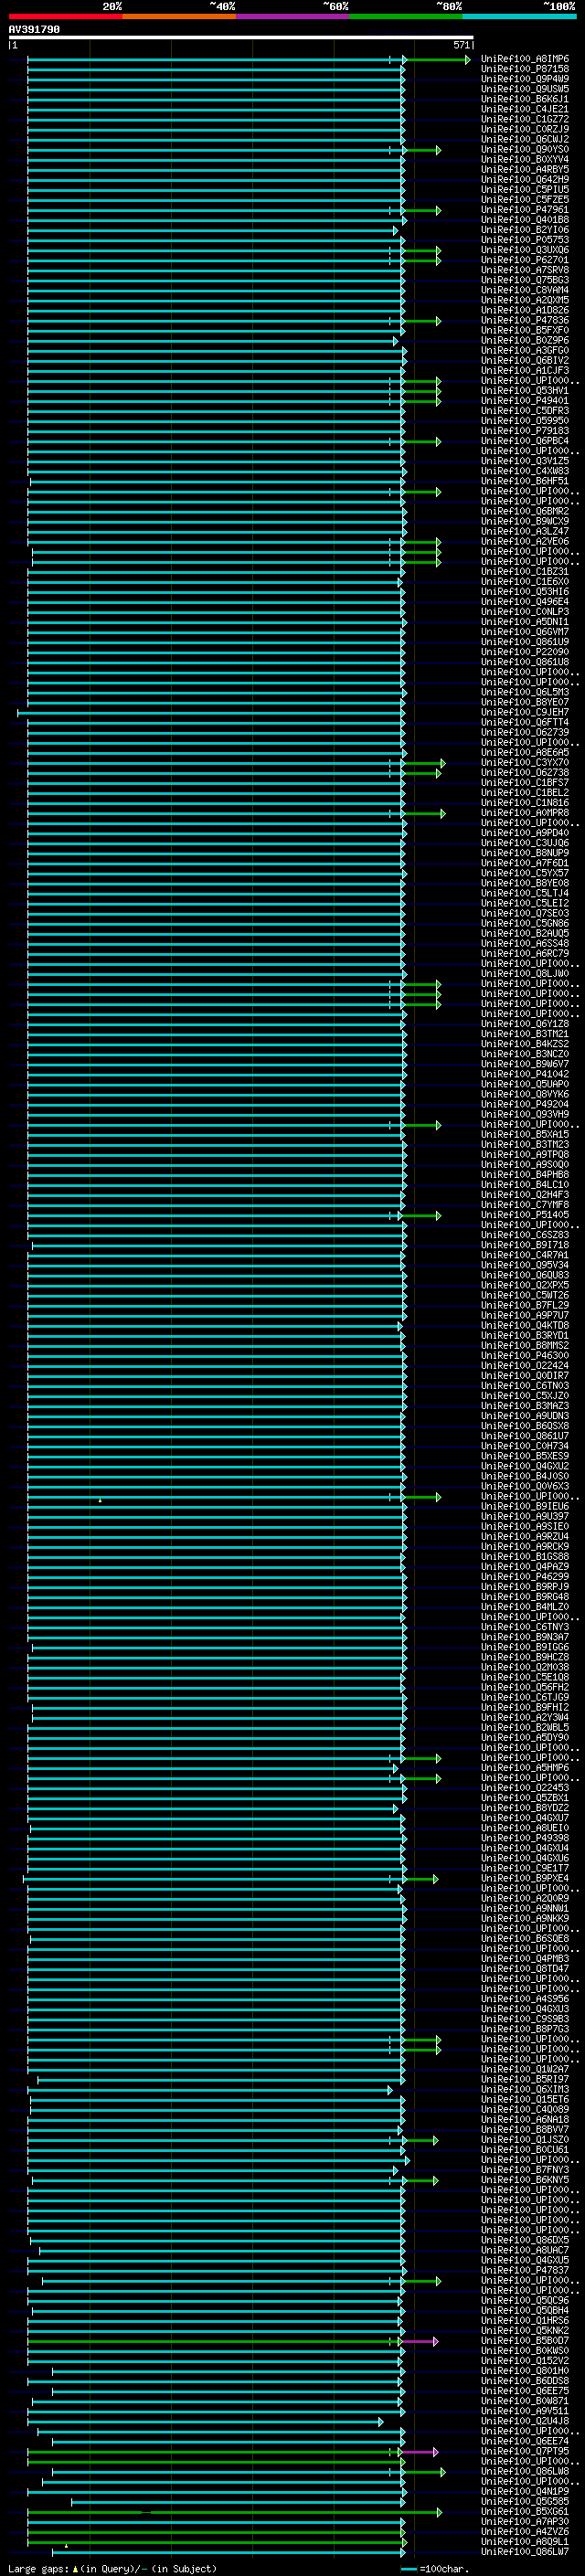
Task: Click hit label UniRef100_C5DFR3
Action: tap(525, 411)
